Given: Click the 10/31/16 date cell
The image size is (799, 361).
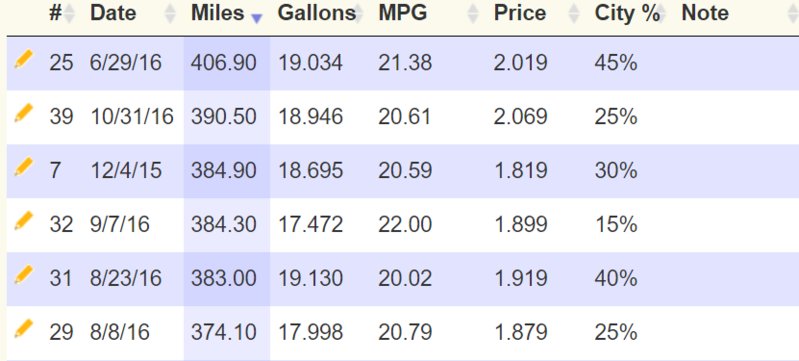Looking at the screenshot, I should (132, 117).
